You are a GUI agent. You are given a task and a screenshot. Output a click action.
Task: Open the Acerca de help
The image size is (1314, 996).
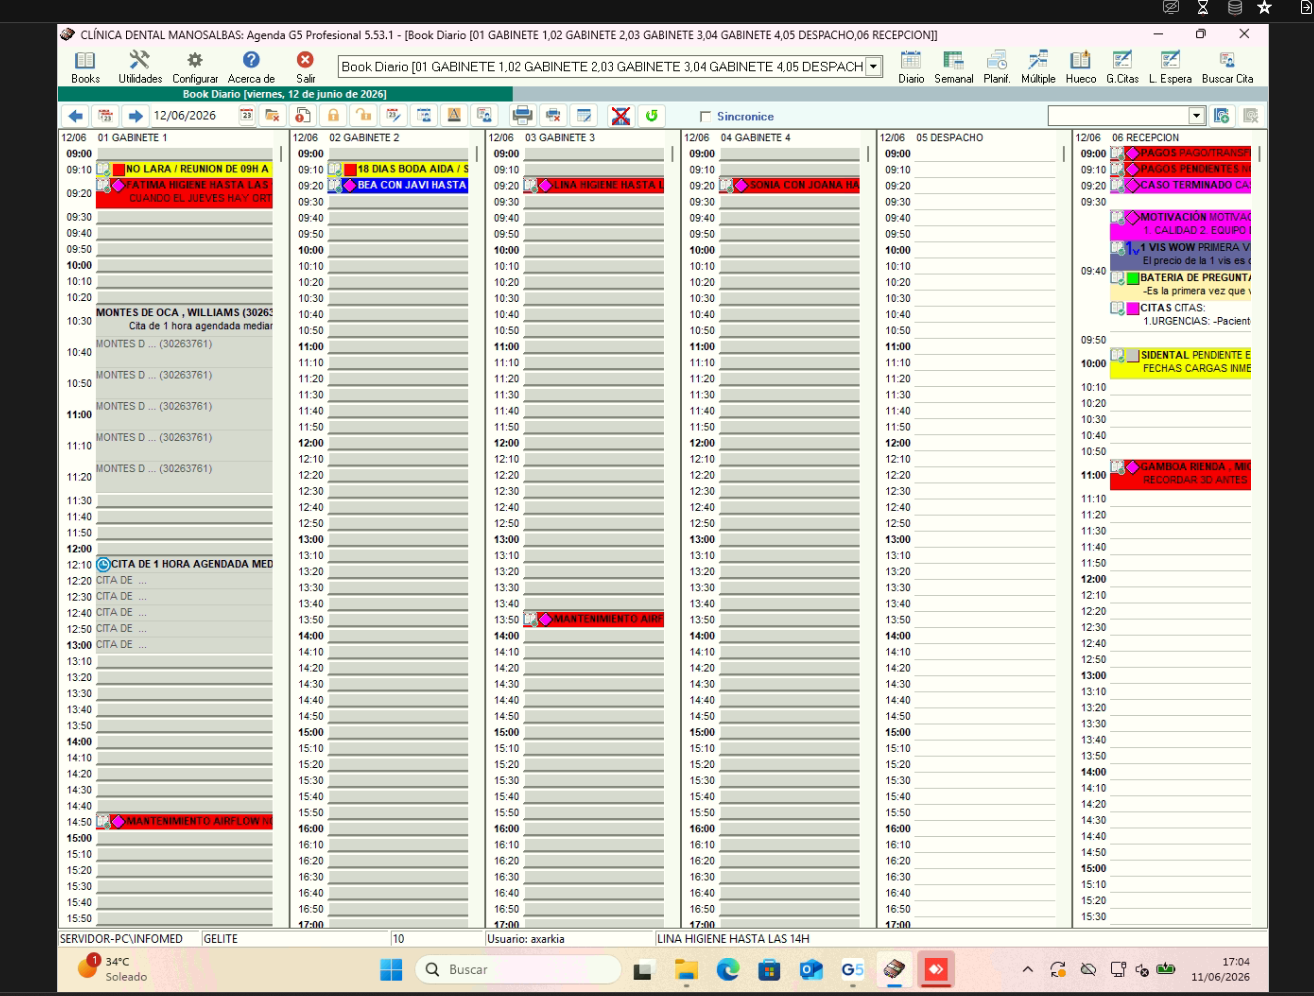click(251, 67)
